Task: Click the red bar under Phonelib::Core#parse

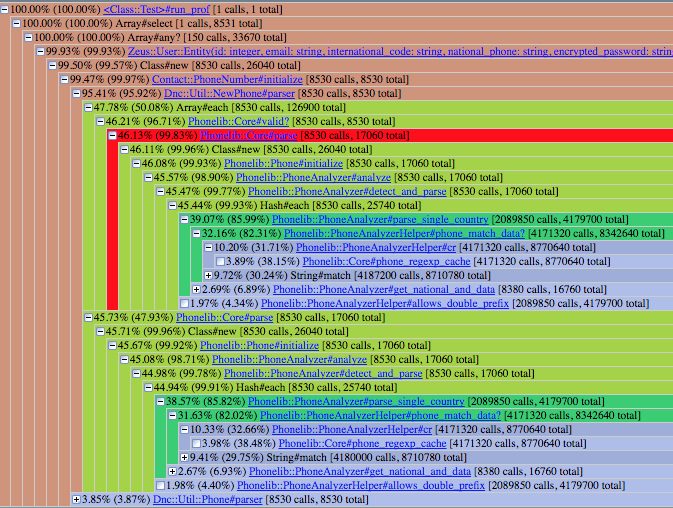Action: coord(112,225)
